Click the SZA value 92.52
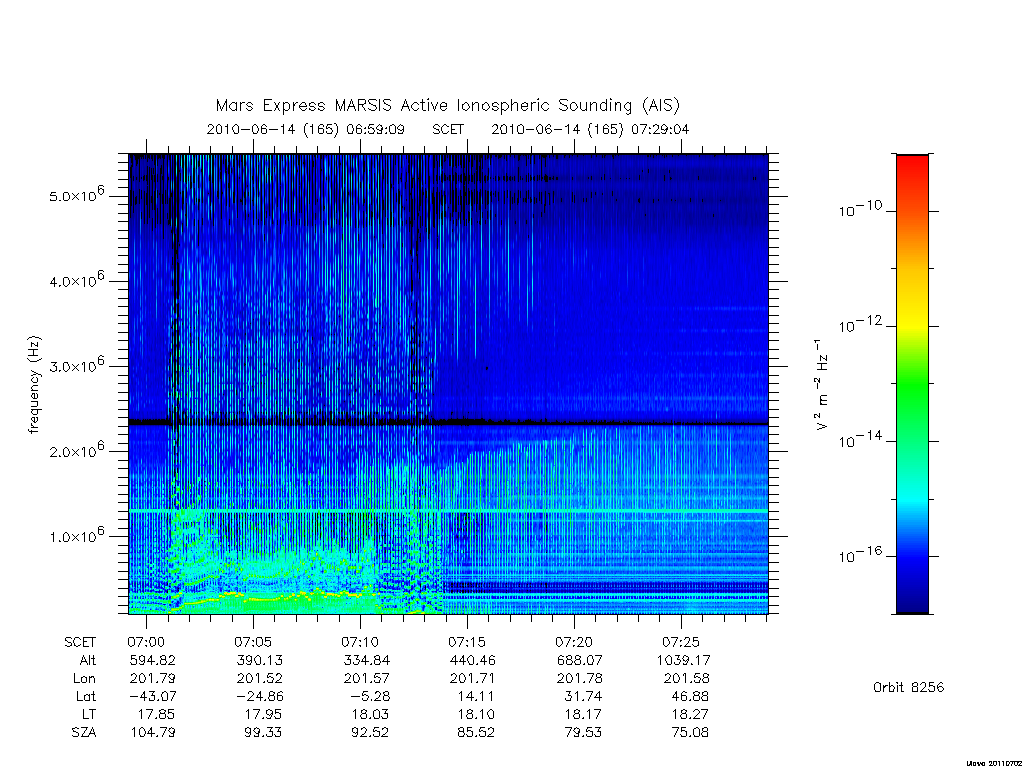This screenshot has width=1024, height=768. [370, 733]
